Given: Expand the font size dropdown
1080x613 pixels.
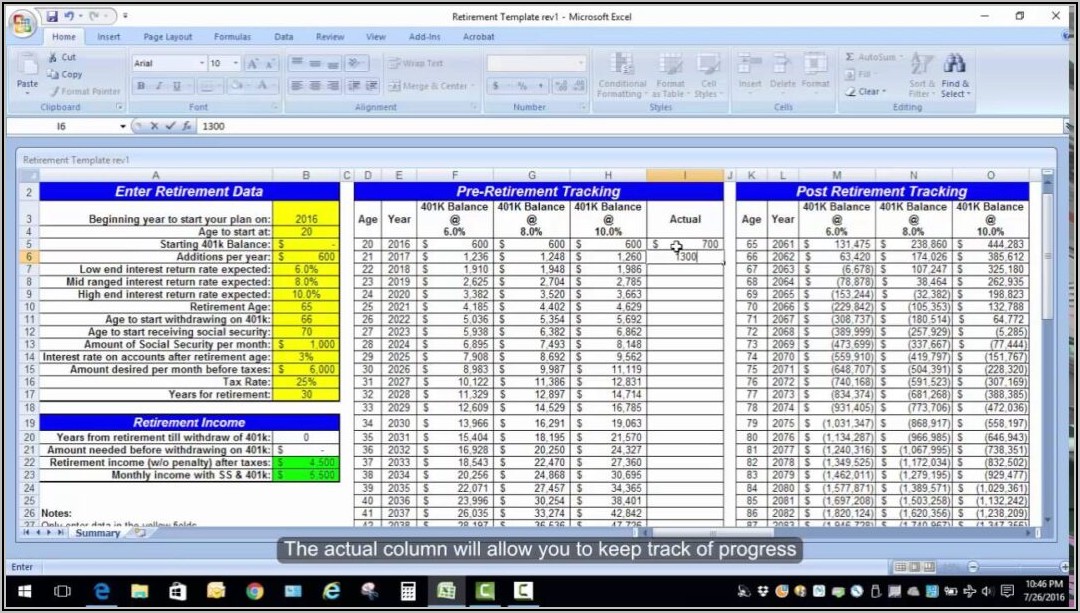Looking at the screenshot, I should 234,64.
